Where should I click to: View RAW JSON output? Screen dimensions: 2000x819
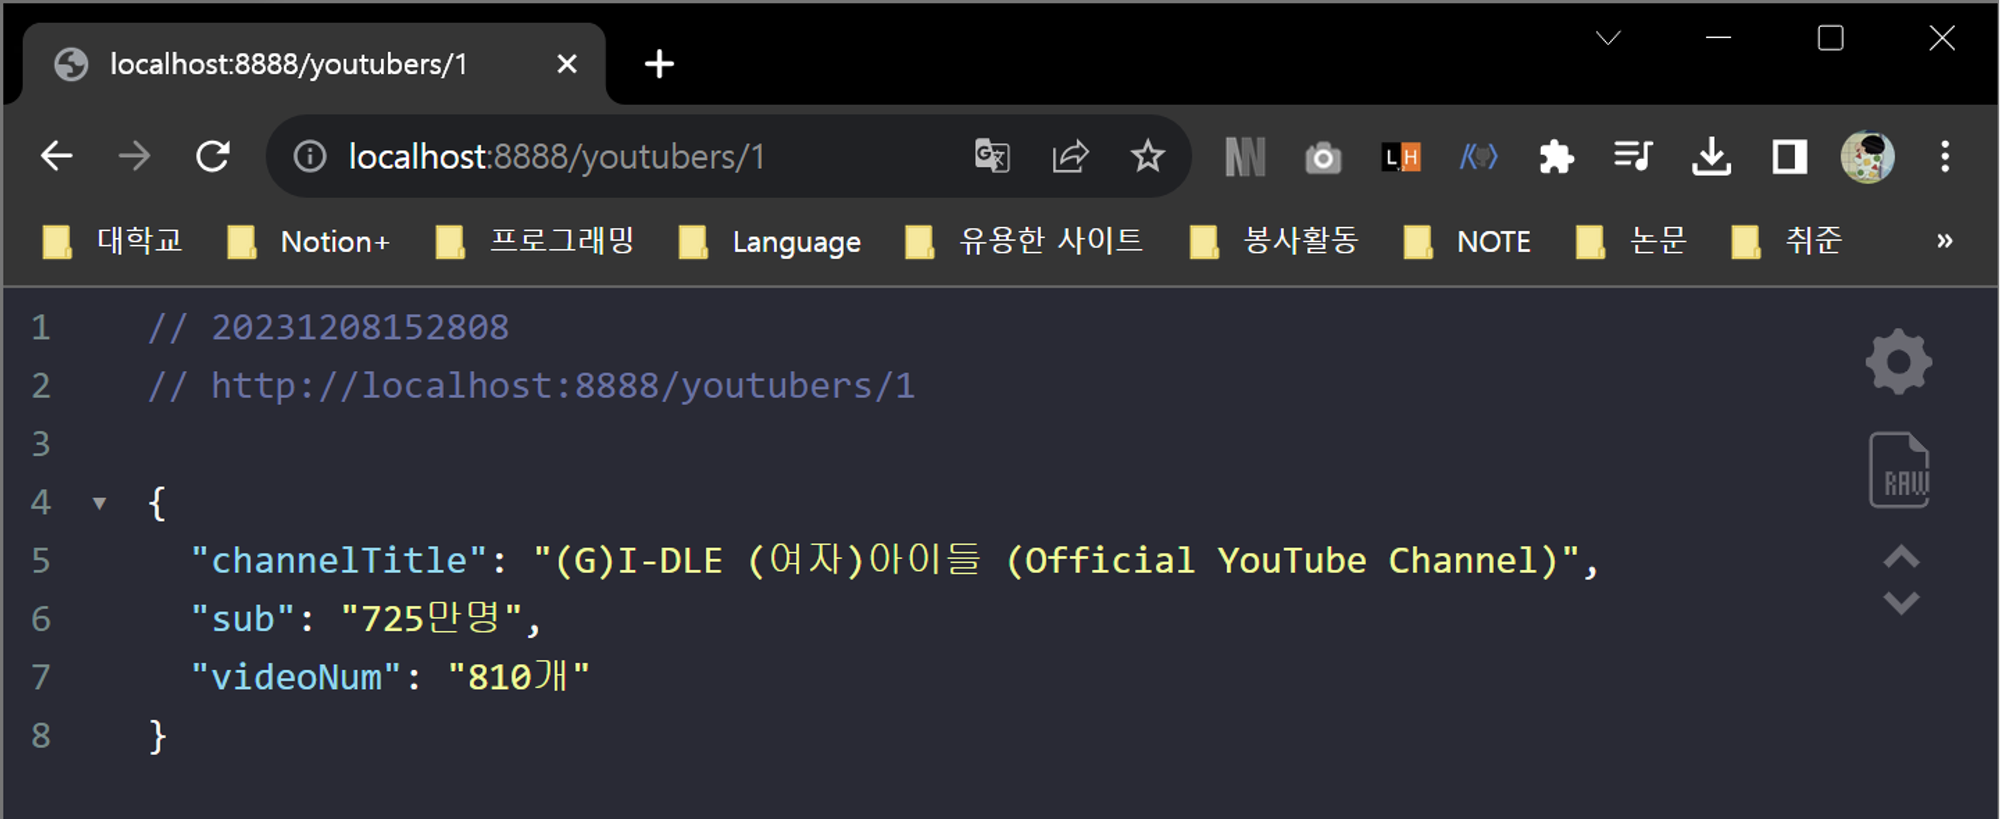click(x=1899, y=470)
